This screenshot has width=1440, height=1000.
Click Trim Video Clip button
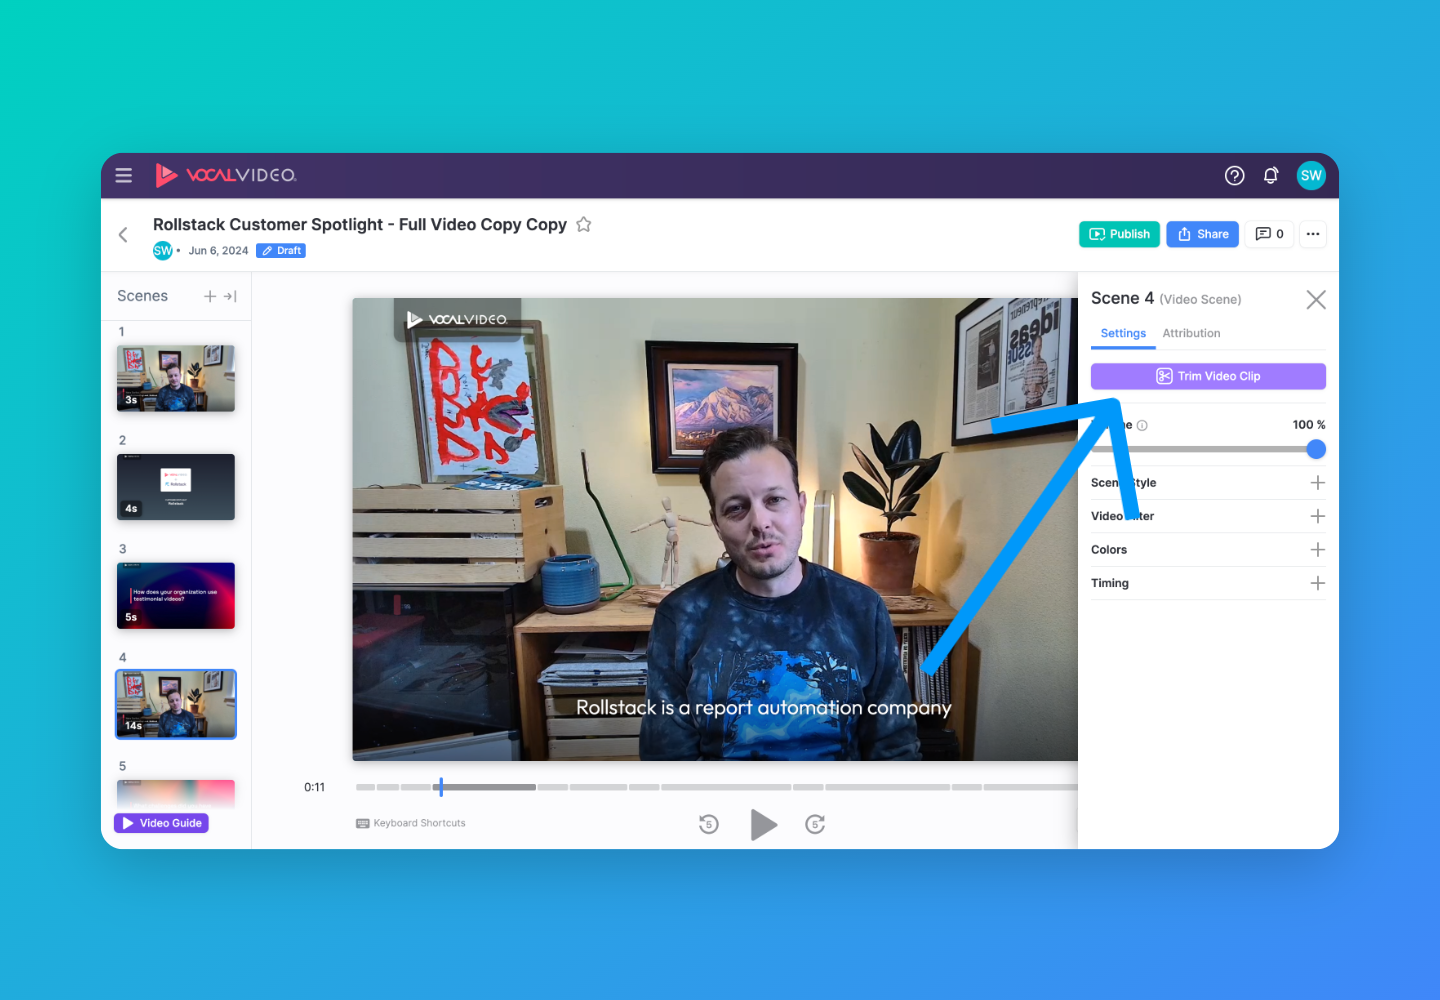pyautogui.click(x=1208, y=376)
